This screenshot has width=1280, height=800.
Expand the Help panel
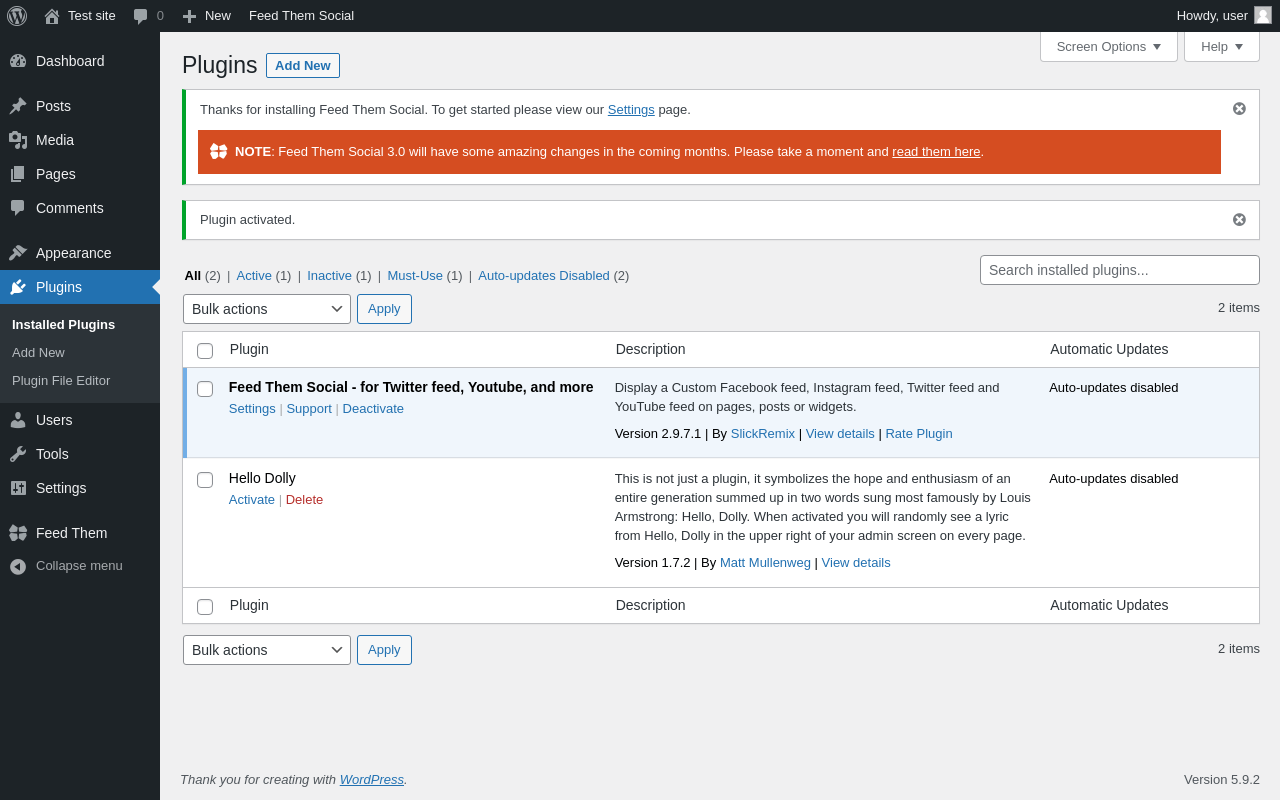tap(1222, 47)
